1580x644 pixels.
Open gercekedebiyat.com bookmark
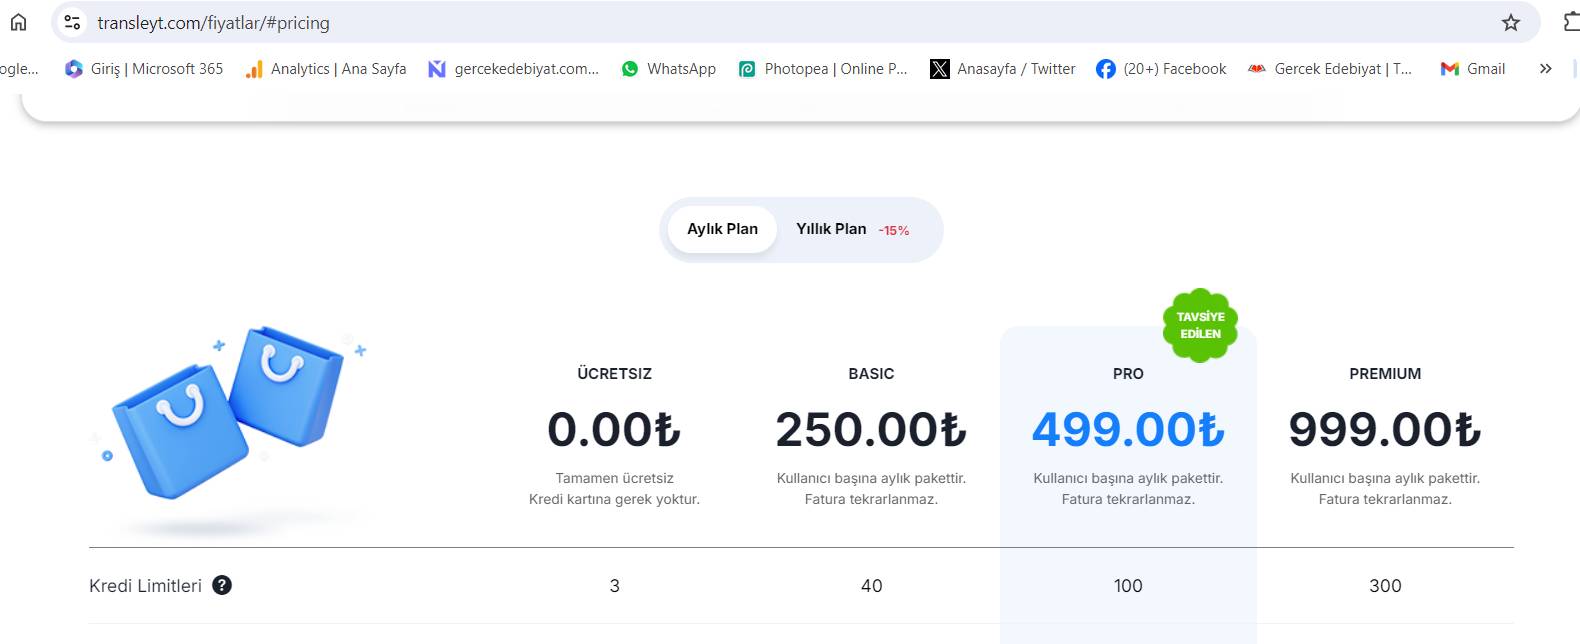513,69
